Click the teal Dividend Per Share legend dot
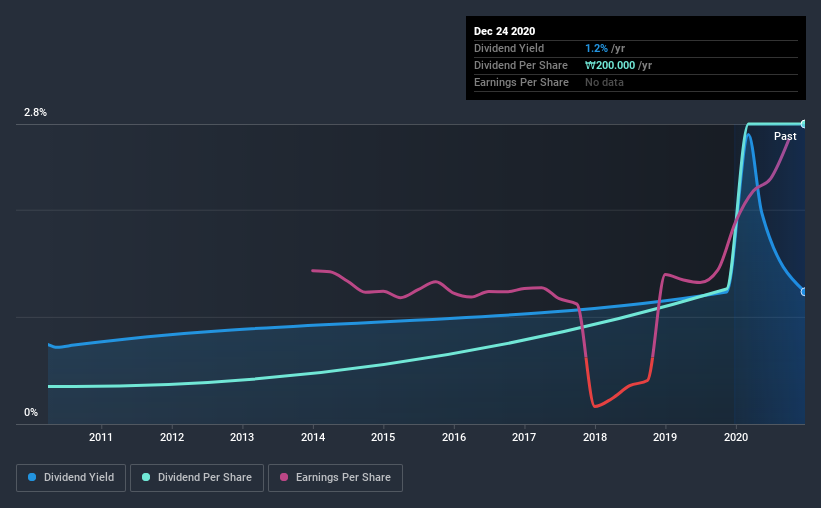The height and width of the screenshot is (508, 821). 146,477
